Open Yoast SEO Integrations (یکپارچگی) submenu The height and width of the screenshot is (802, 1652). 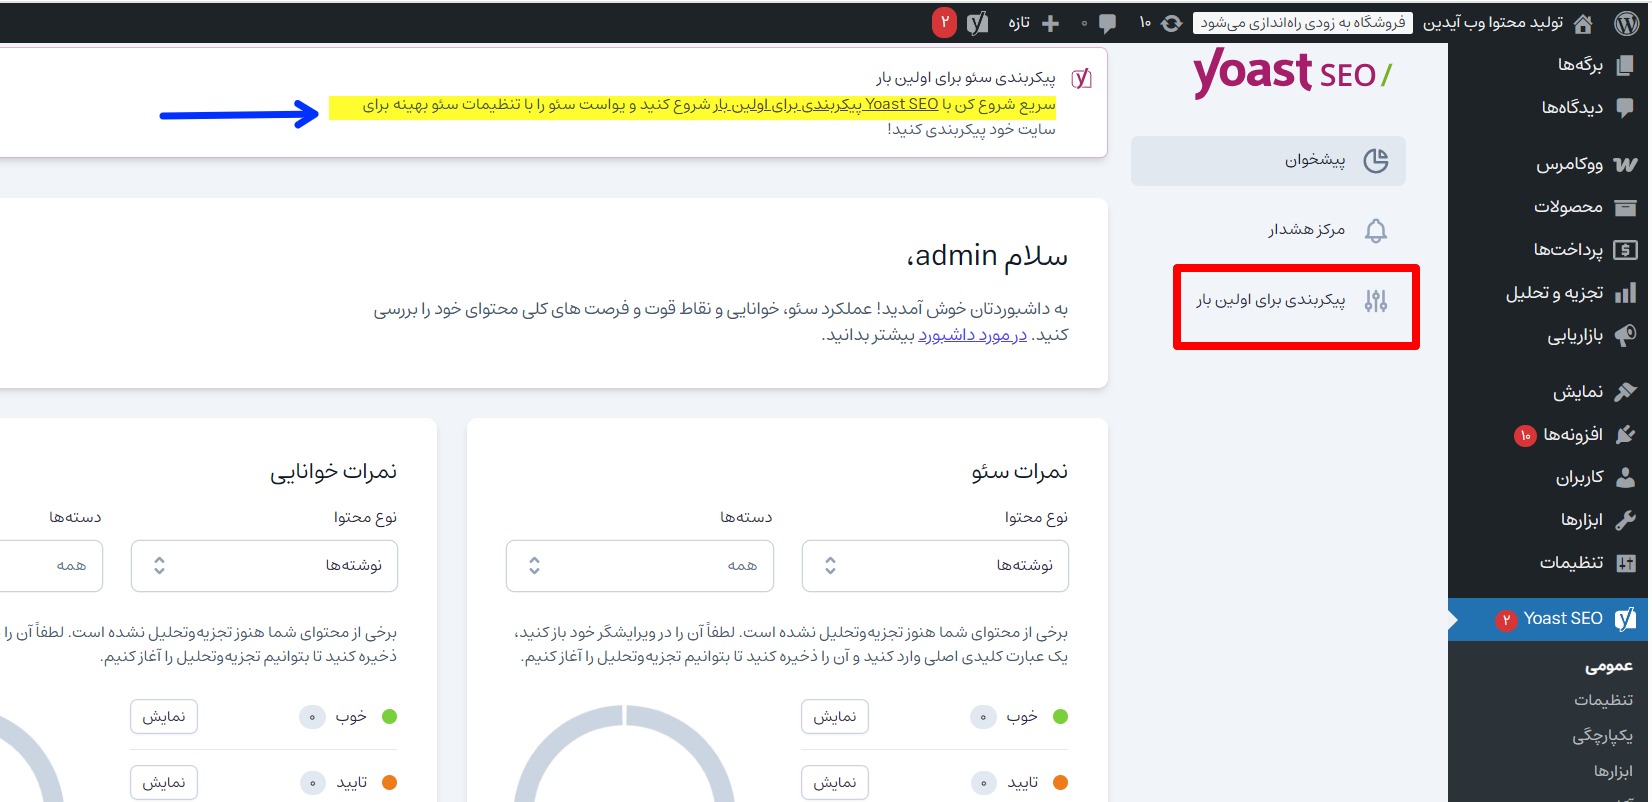(1602, 735)
